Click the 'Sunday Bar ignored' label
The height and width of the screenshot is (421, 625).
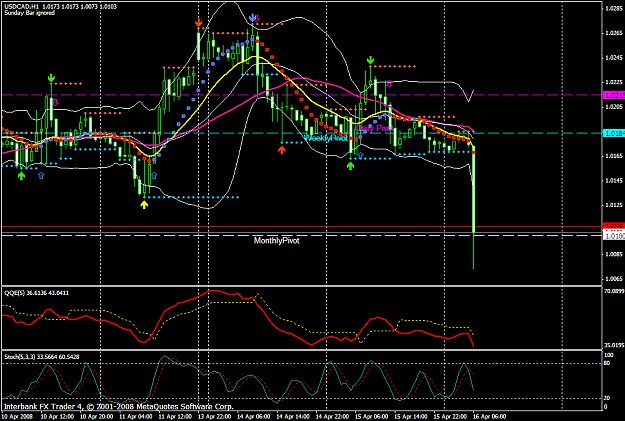point(29,13)
